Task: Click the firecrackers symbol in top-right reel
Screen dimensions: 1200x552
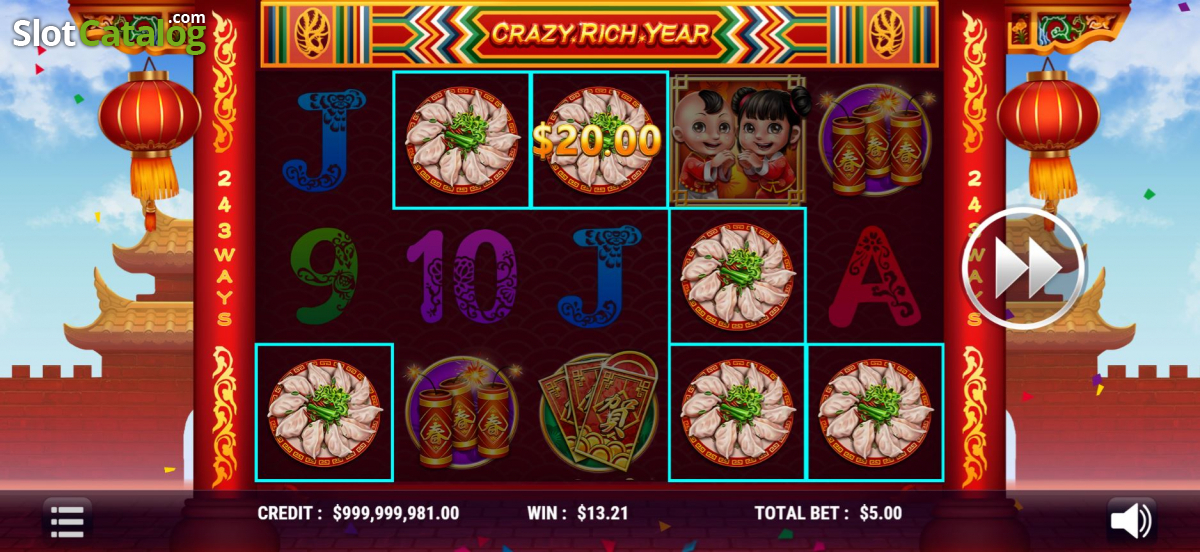Action: coord(875,140)
